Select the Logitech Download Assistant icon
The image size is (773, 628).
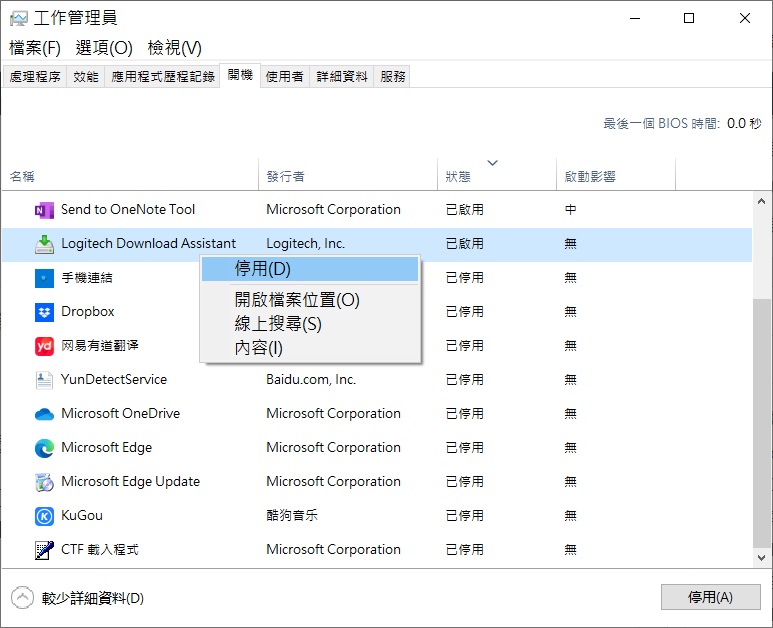click(x=44, y=244)
